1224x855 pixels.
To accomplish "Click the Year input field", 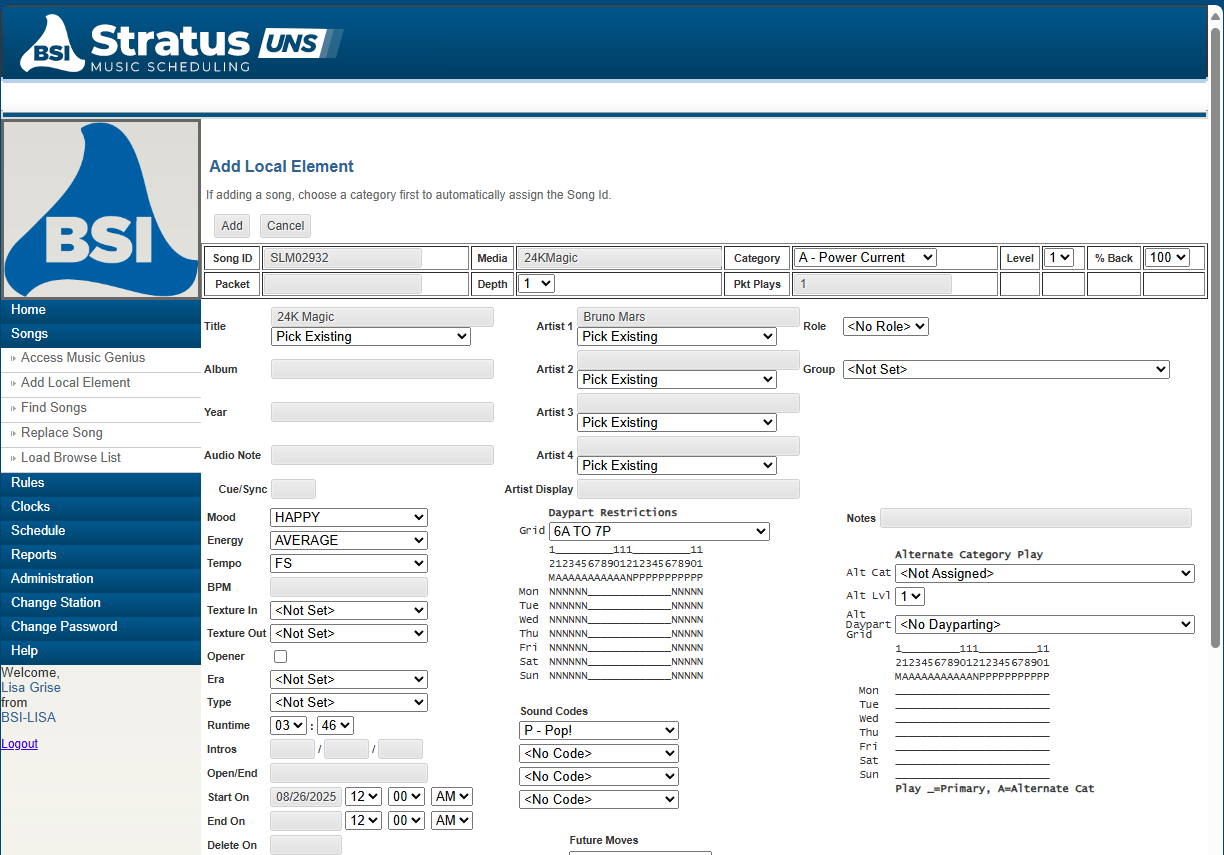I will click(x=383, y=412).
